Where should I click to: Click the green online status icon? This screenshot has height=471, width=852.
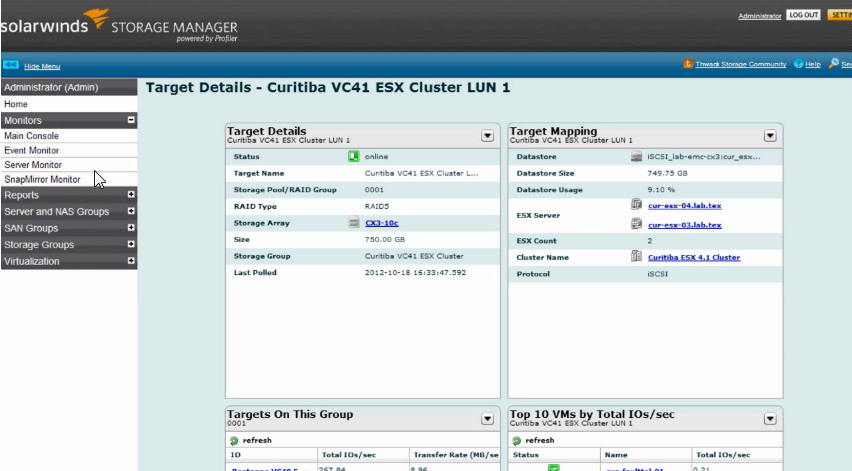coord(353,156)
